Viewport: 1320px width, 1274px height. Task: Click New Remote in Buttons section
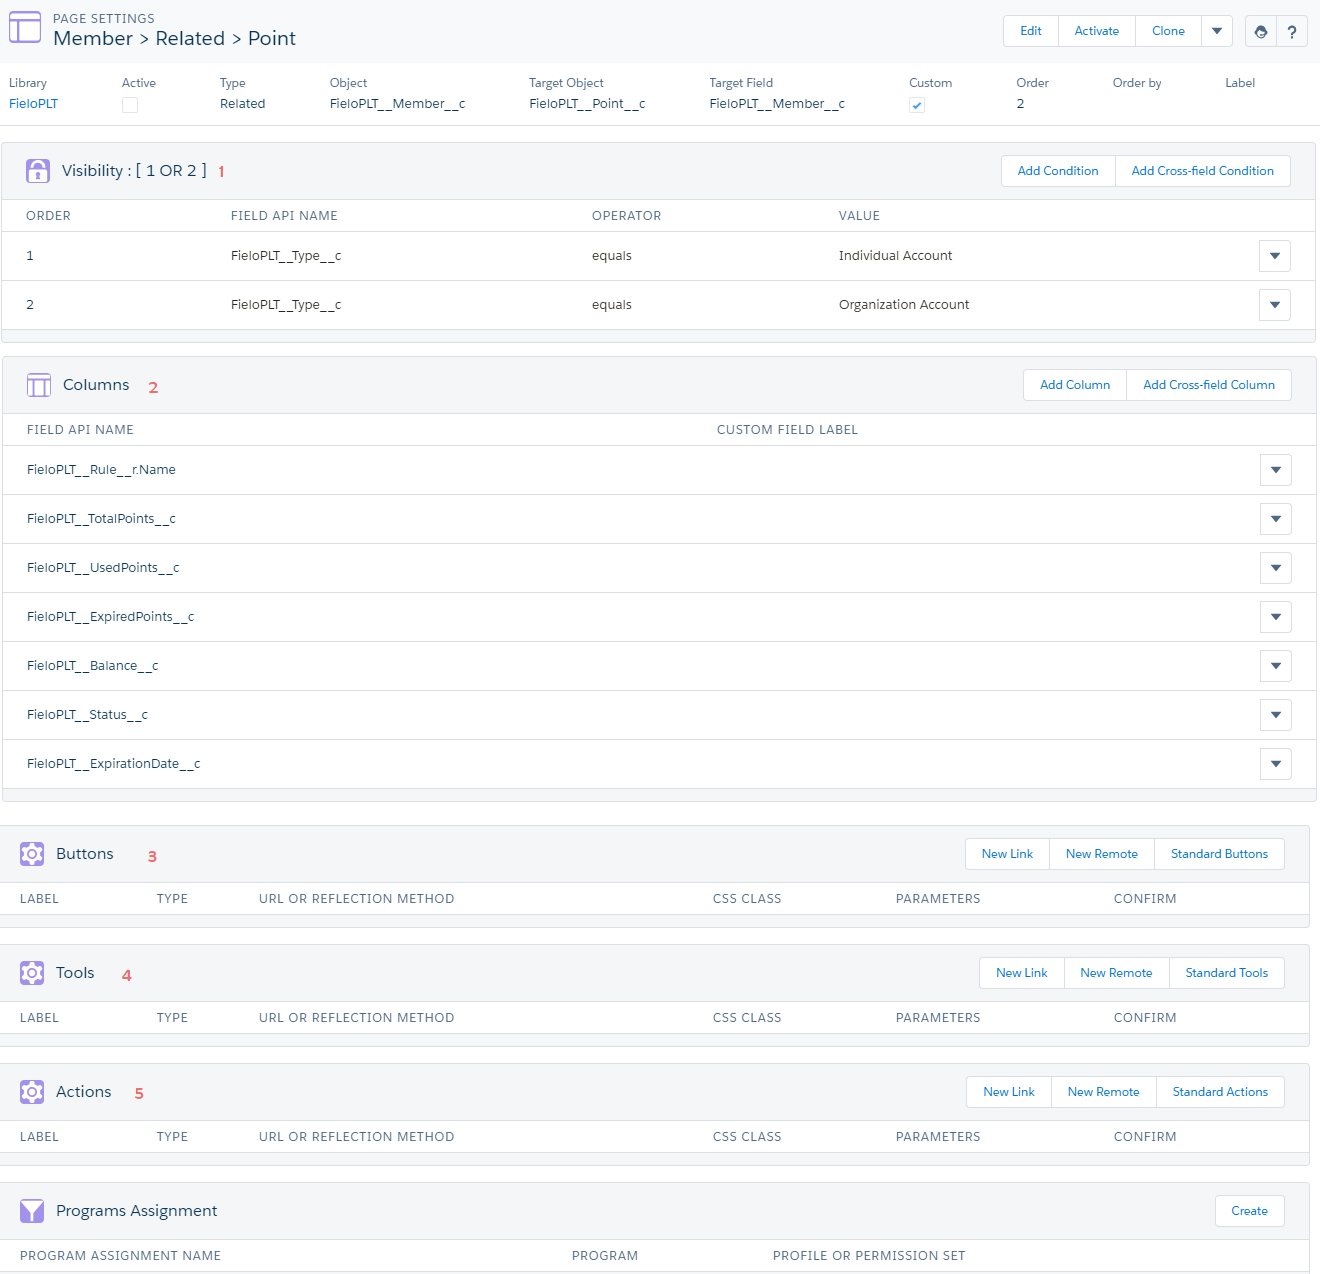pos(1102,854)
